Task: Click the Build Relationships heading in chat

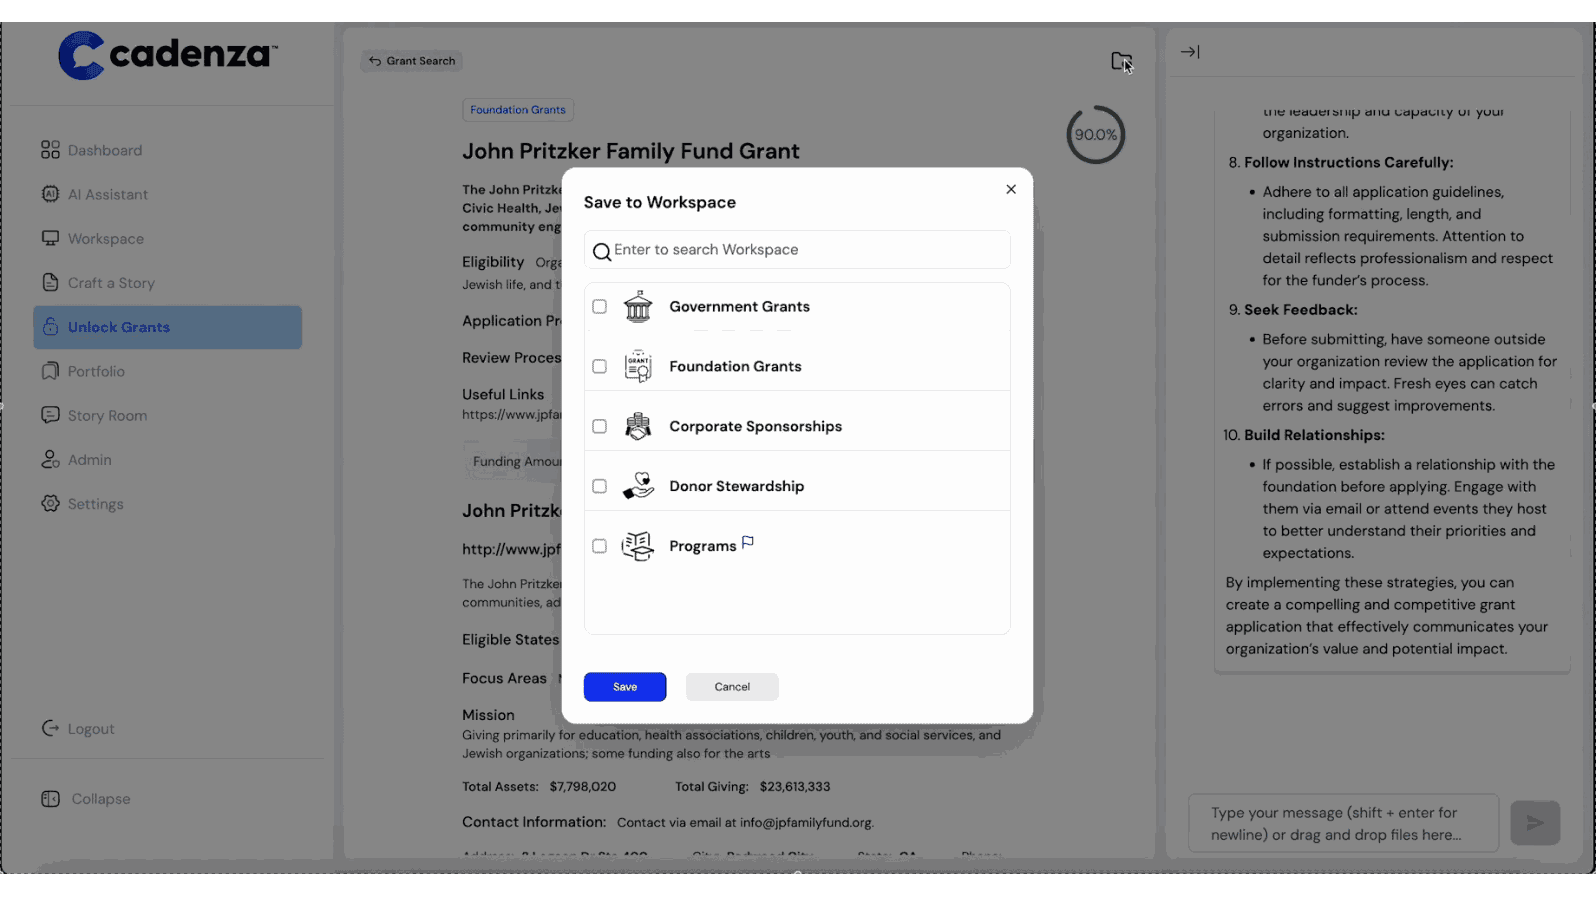Action: pyautogui.click(x=1314, y=435)
